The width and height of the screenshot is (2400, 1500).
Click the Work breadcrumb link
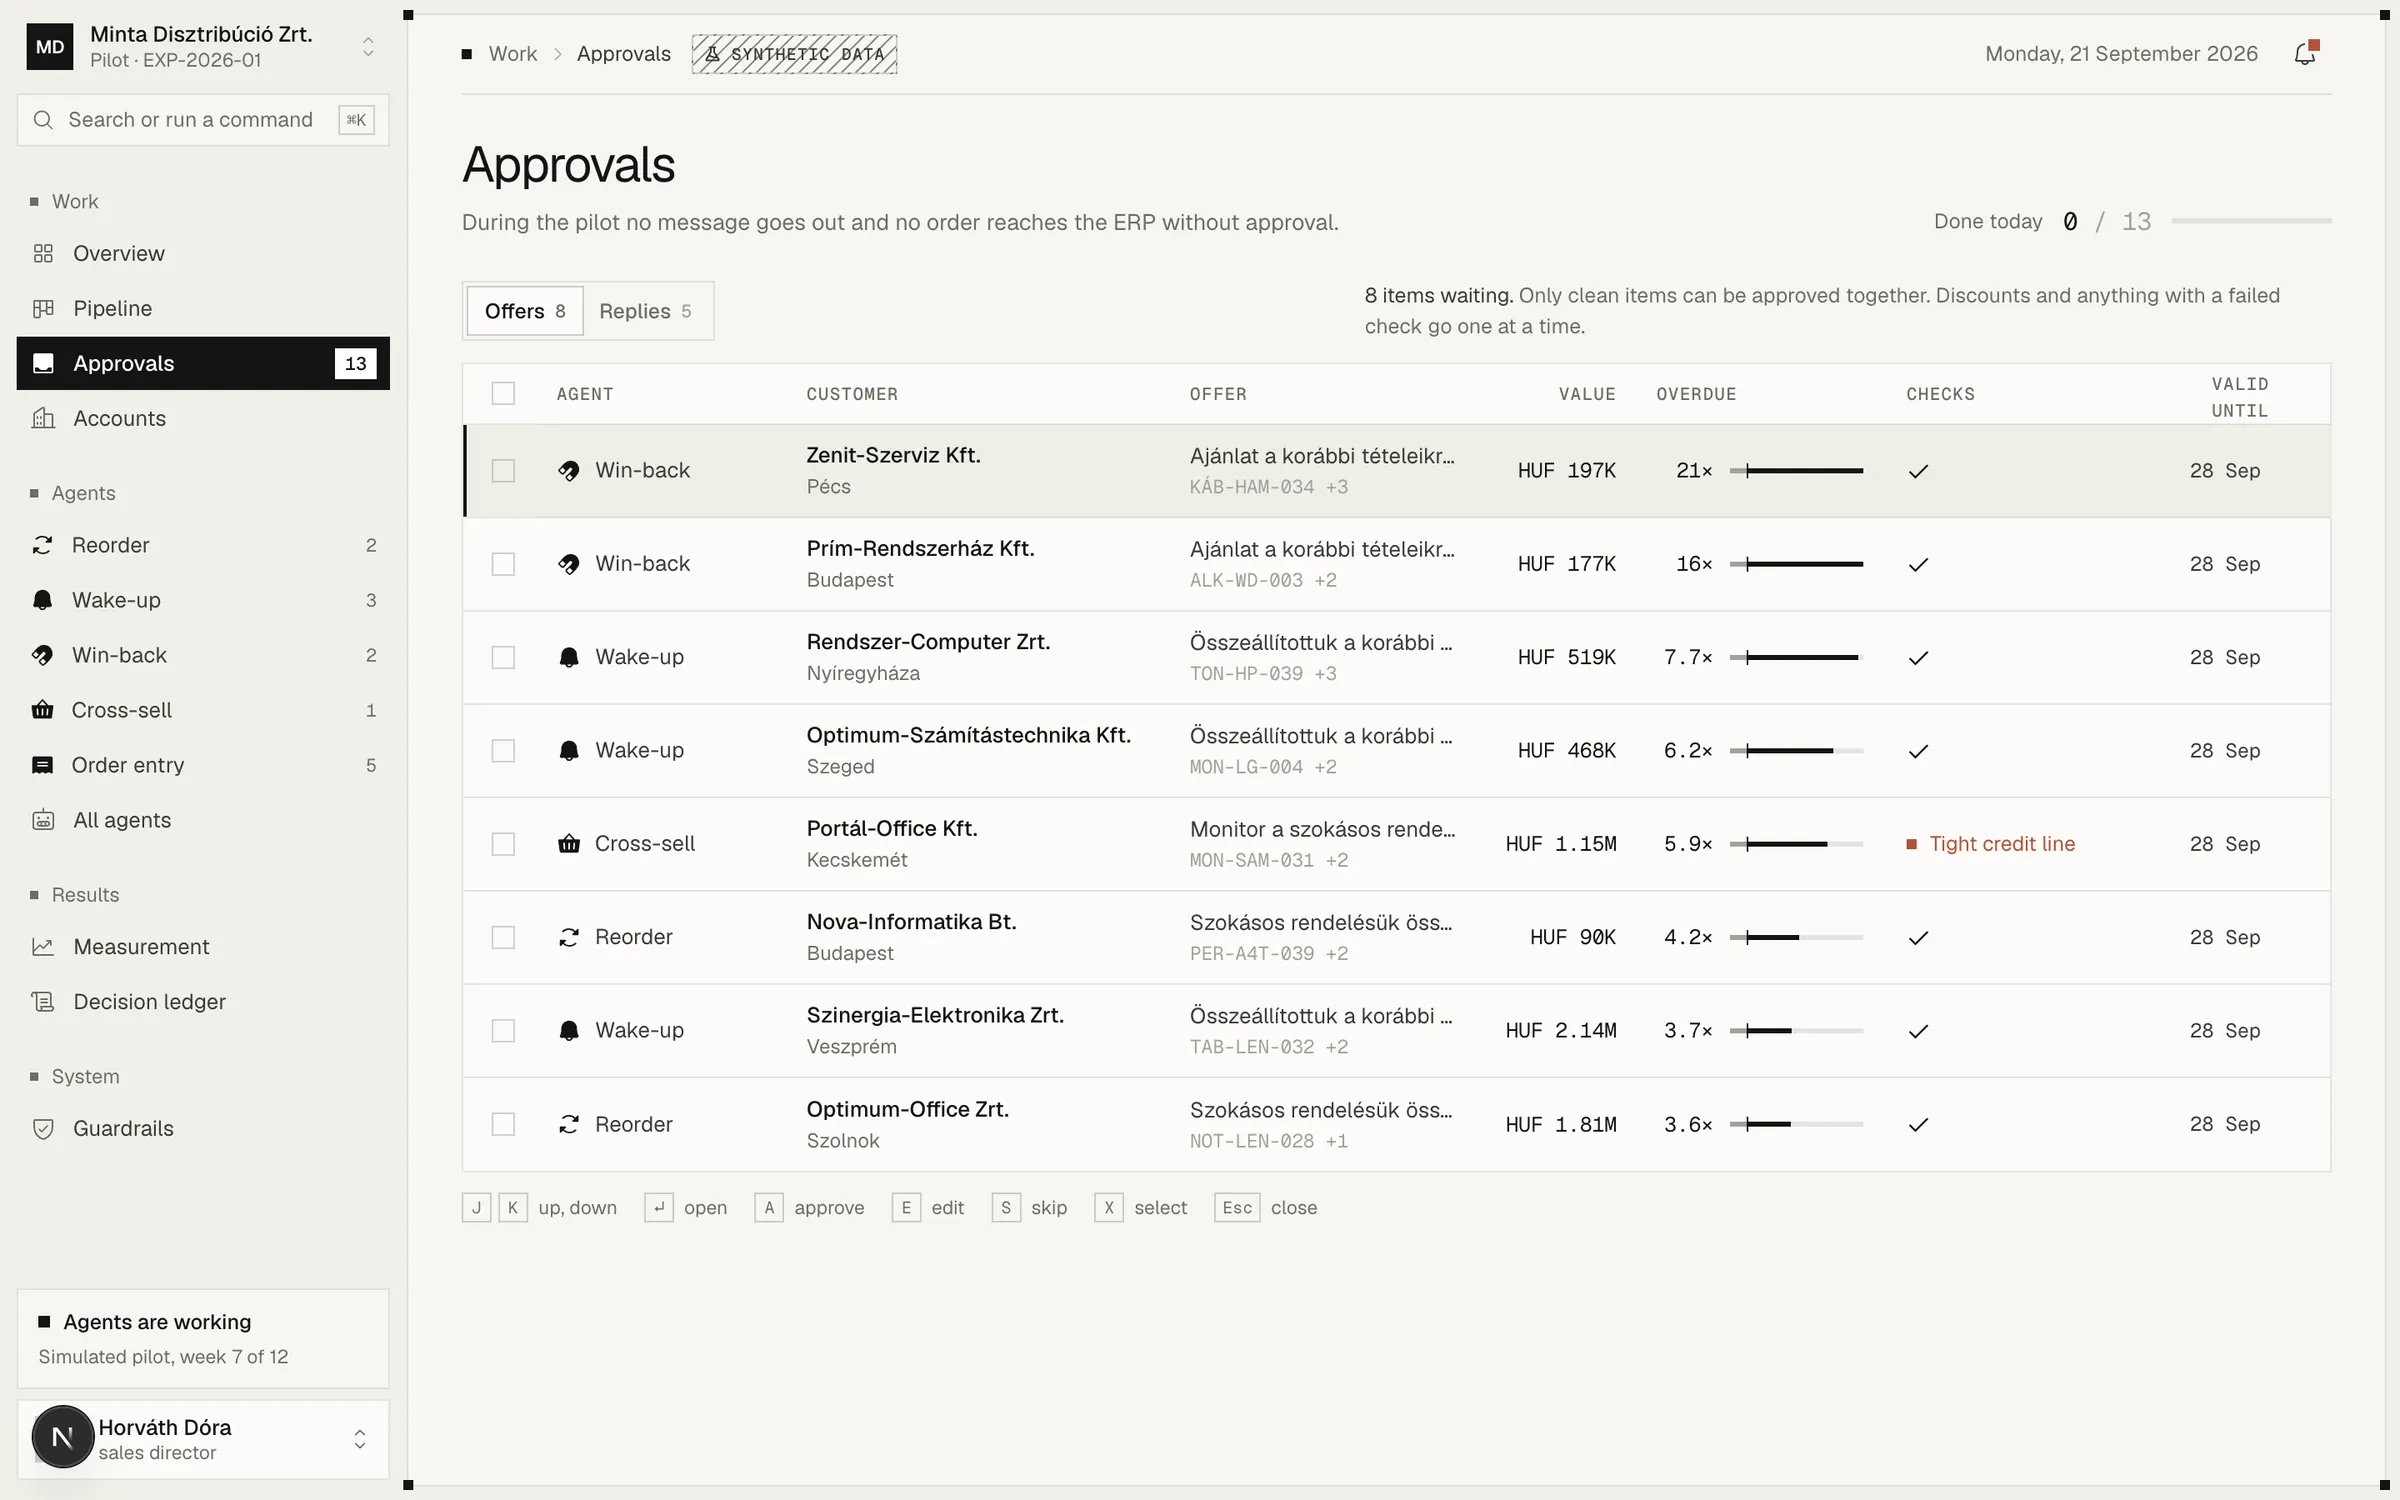pyautogui.click(x=513, y=54)
